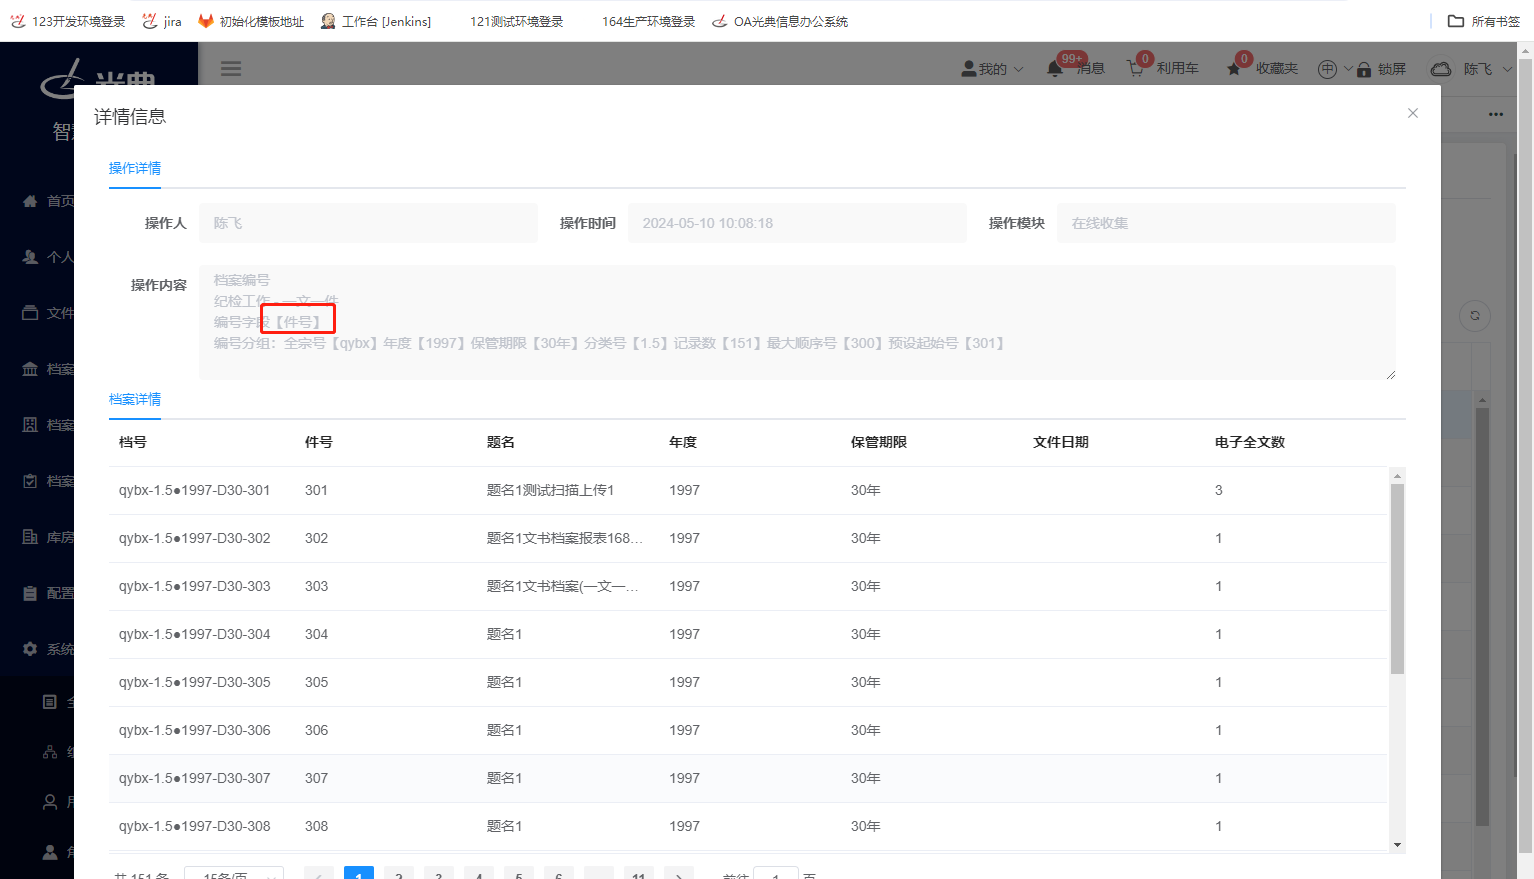Click the bank-building sidebar icon
Viewport: 1534px width, 879px height.
point(30,369)
